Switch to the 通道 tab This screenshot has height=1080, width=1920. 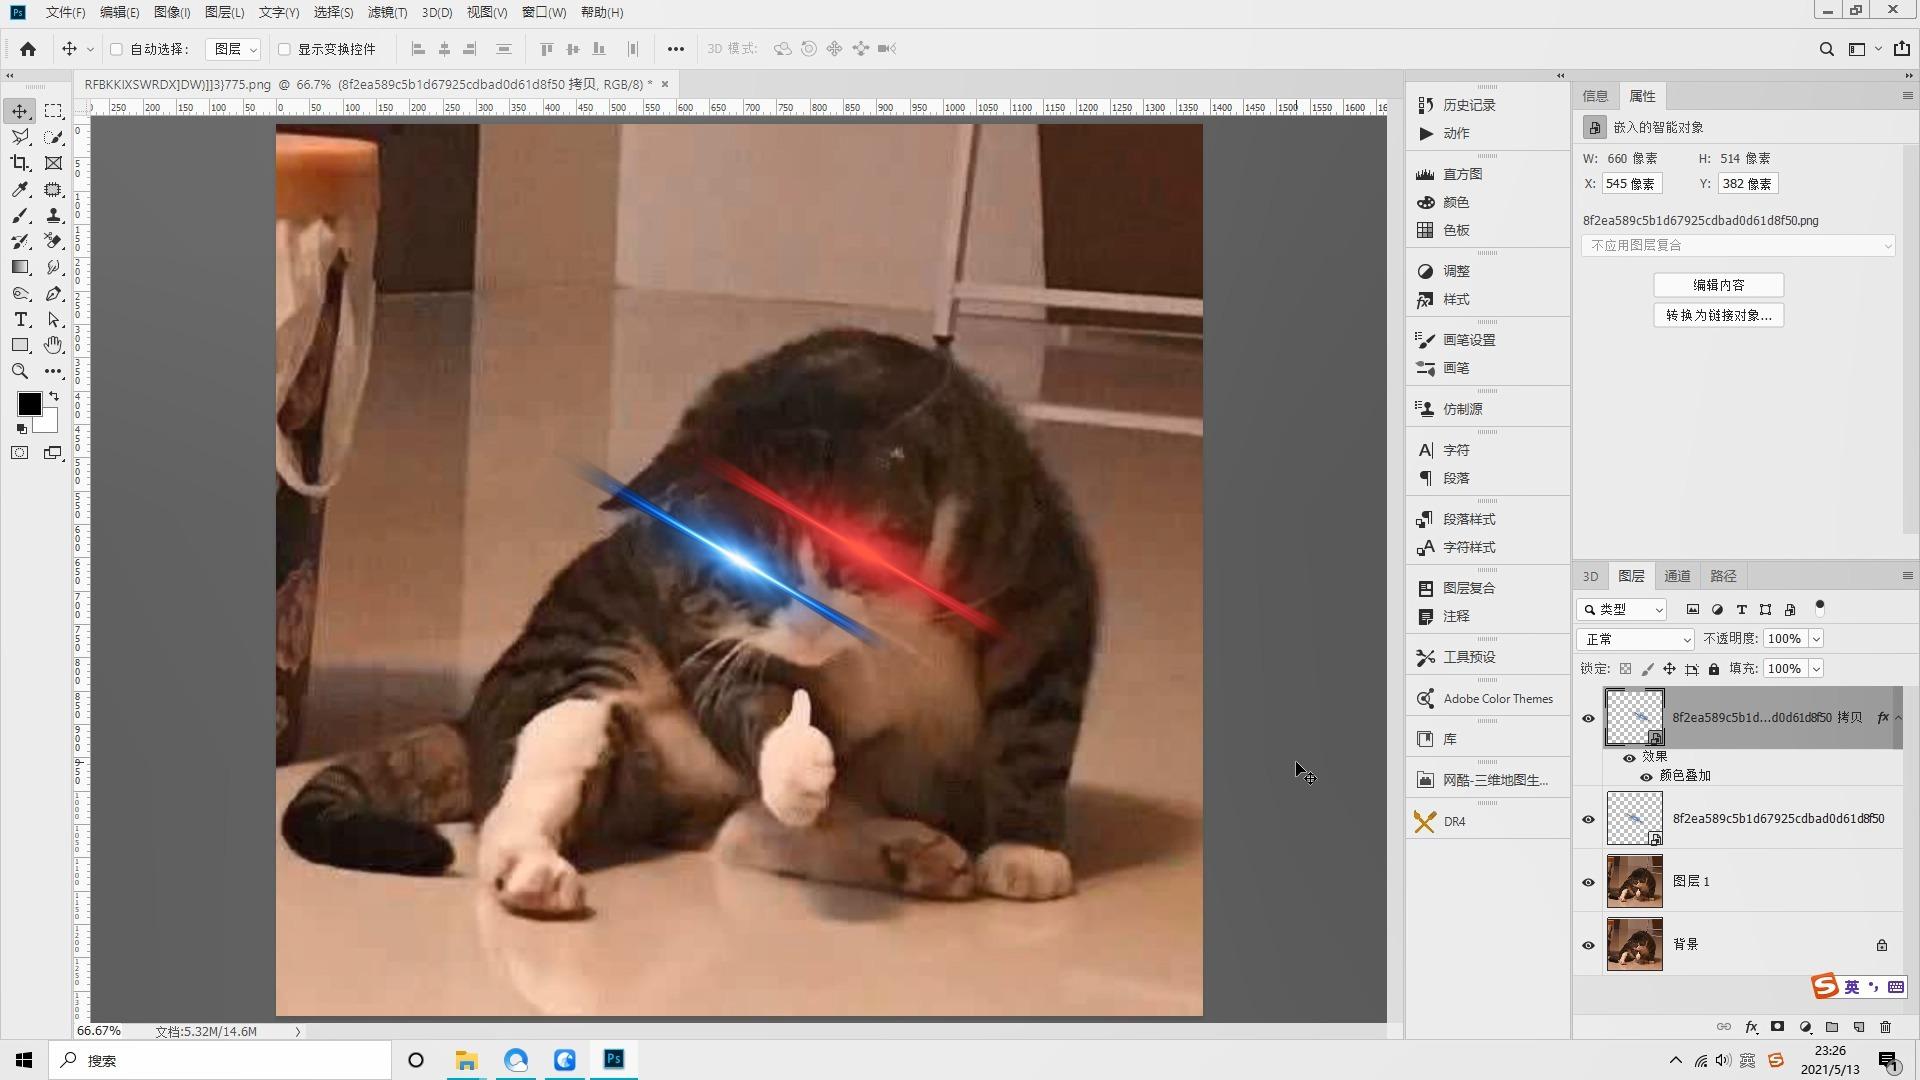coord(1677,576)
